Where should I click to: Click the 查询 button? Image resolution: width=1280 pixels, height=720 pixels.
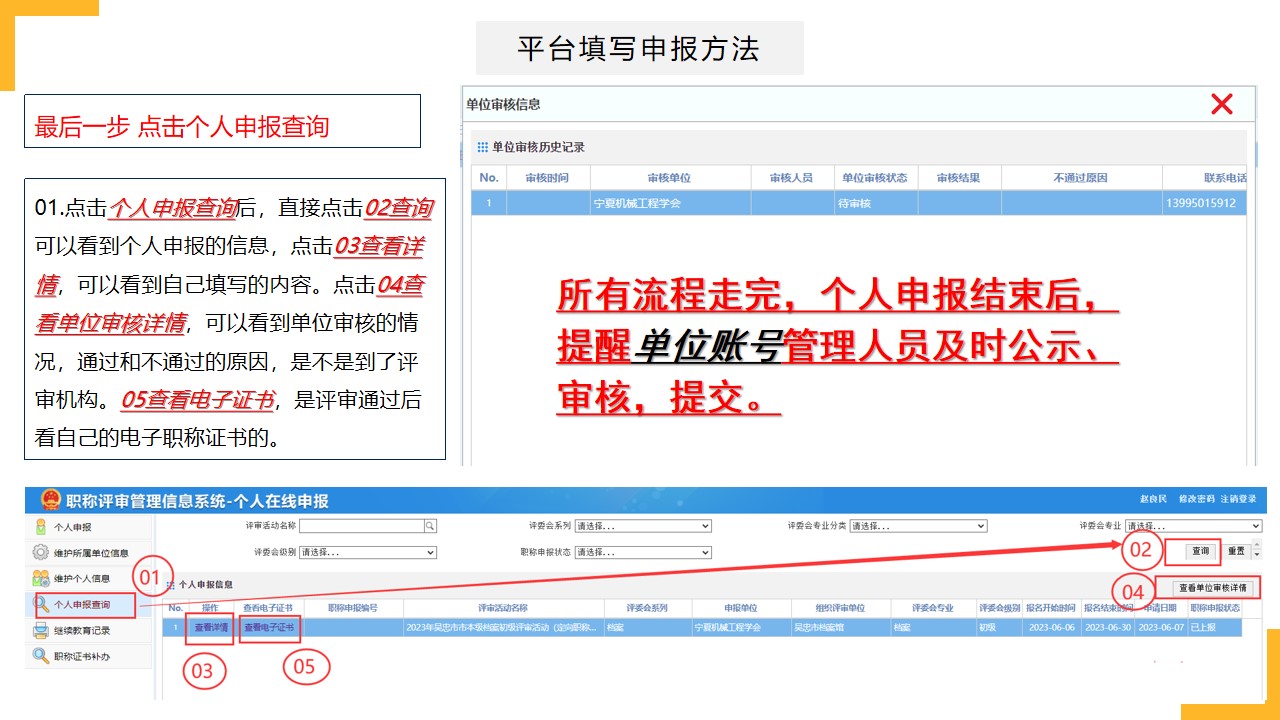tap(1200, 551)
